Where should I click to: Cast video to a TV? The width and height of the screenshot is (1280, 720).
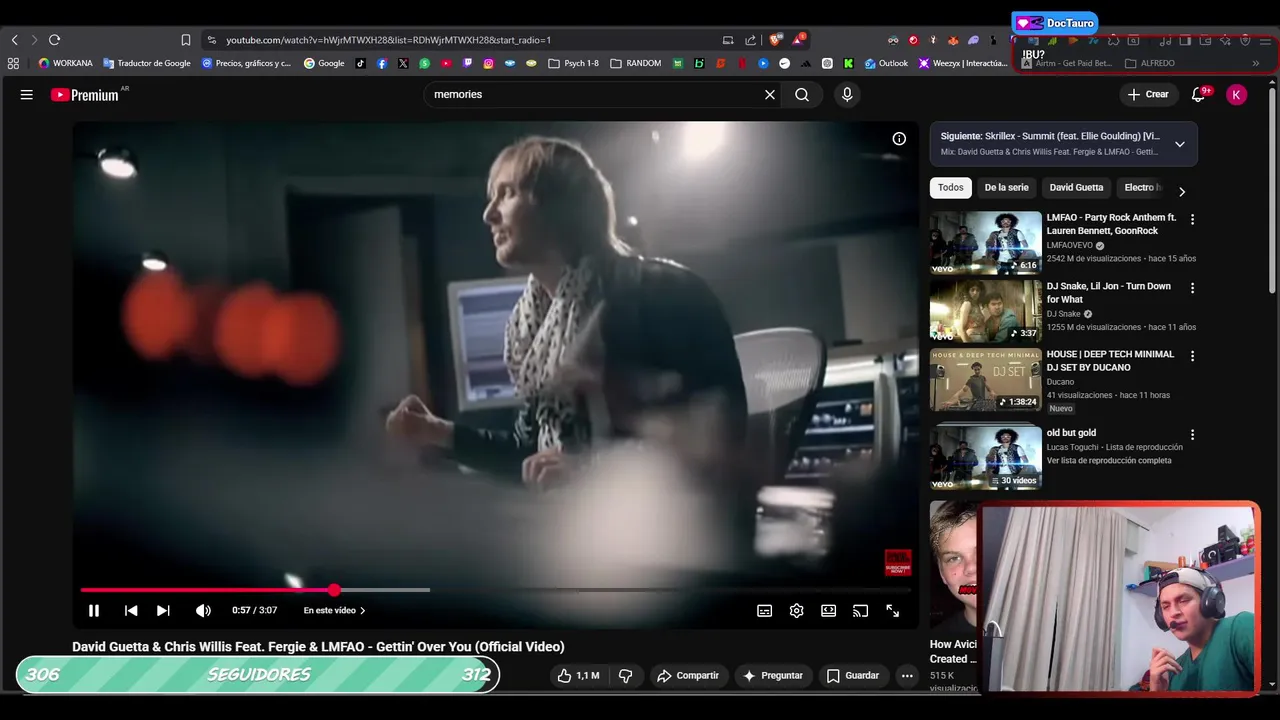tap(861, 611)
